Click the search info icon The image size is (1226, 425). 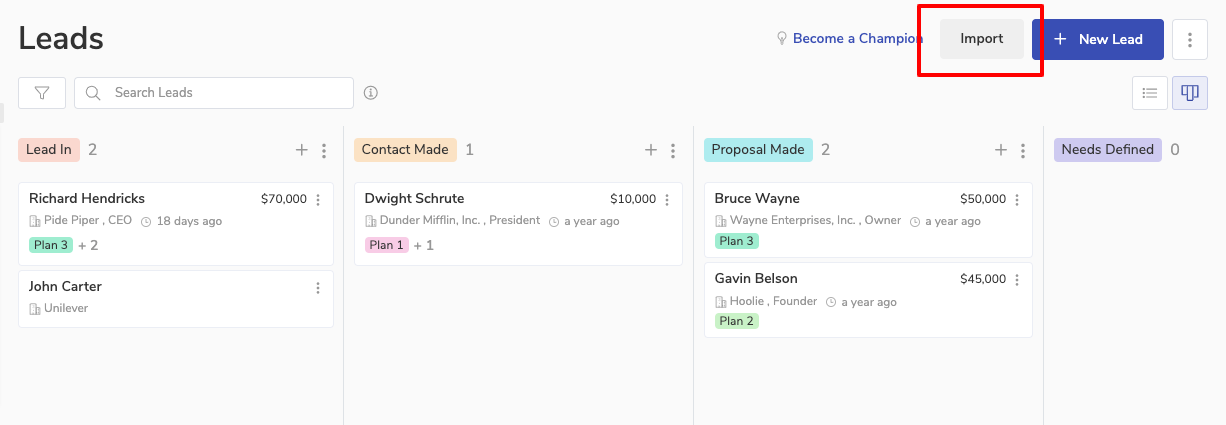point(371,93)
